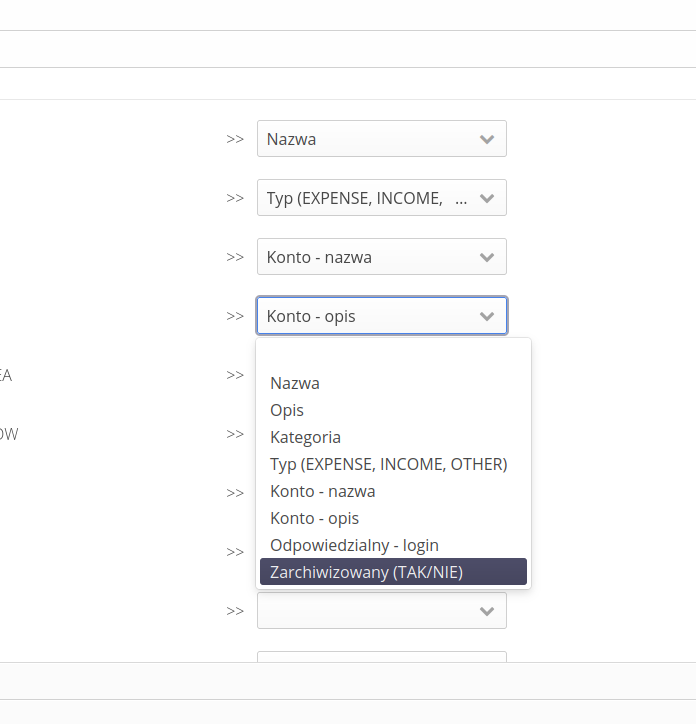Choose the blank option at the top of the list

click(393, 358)
